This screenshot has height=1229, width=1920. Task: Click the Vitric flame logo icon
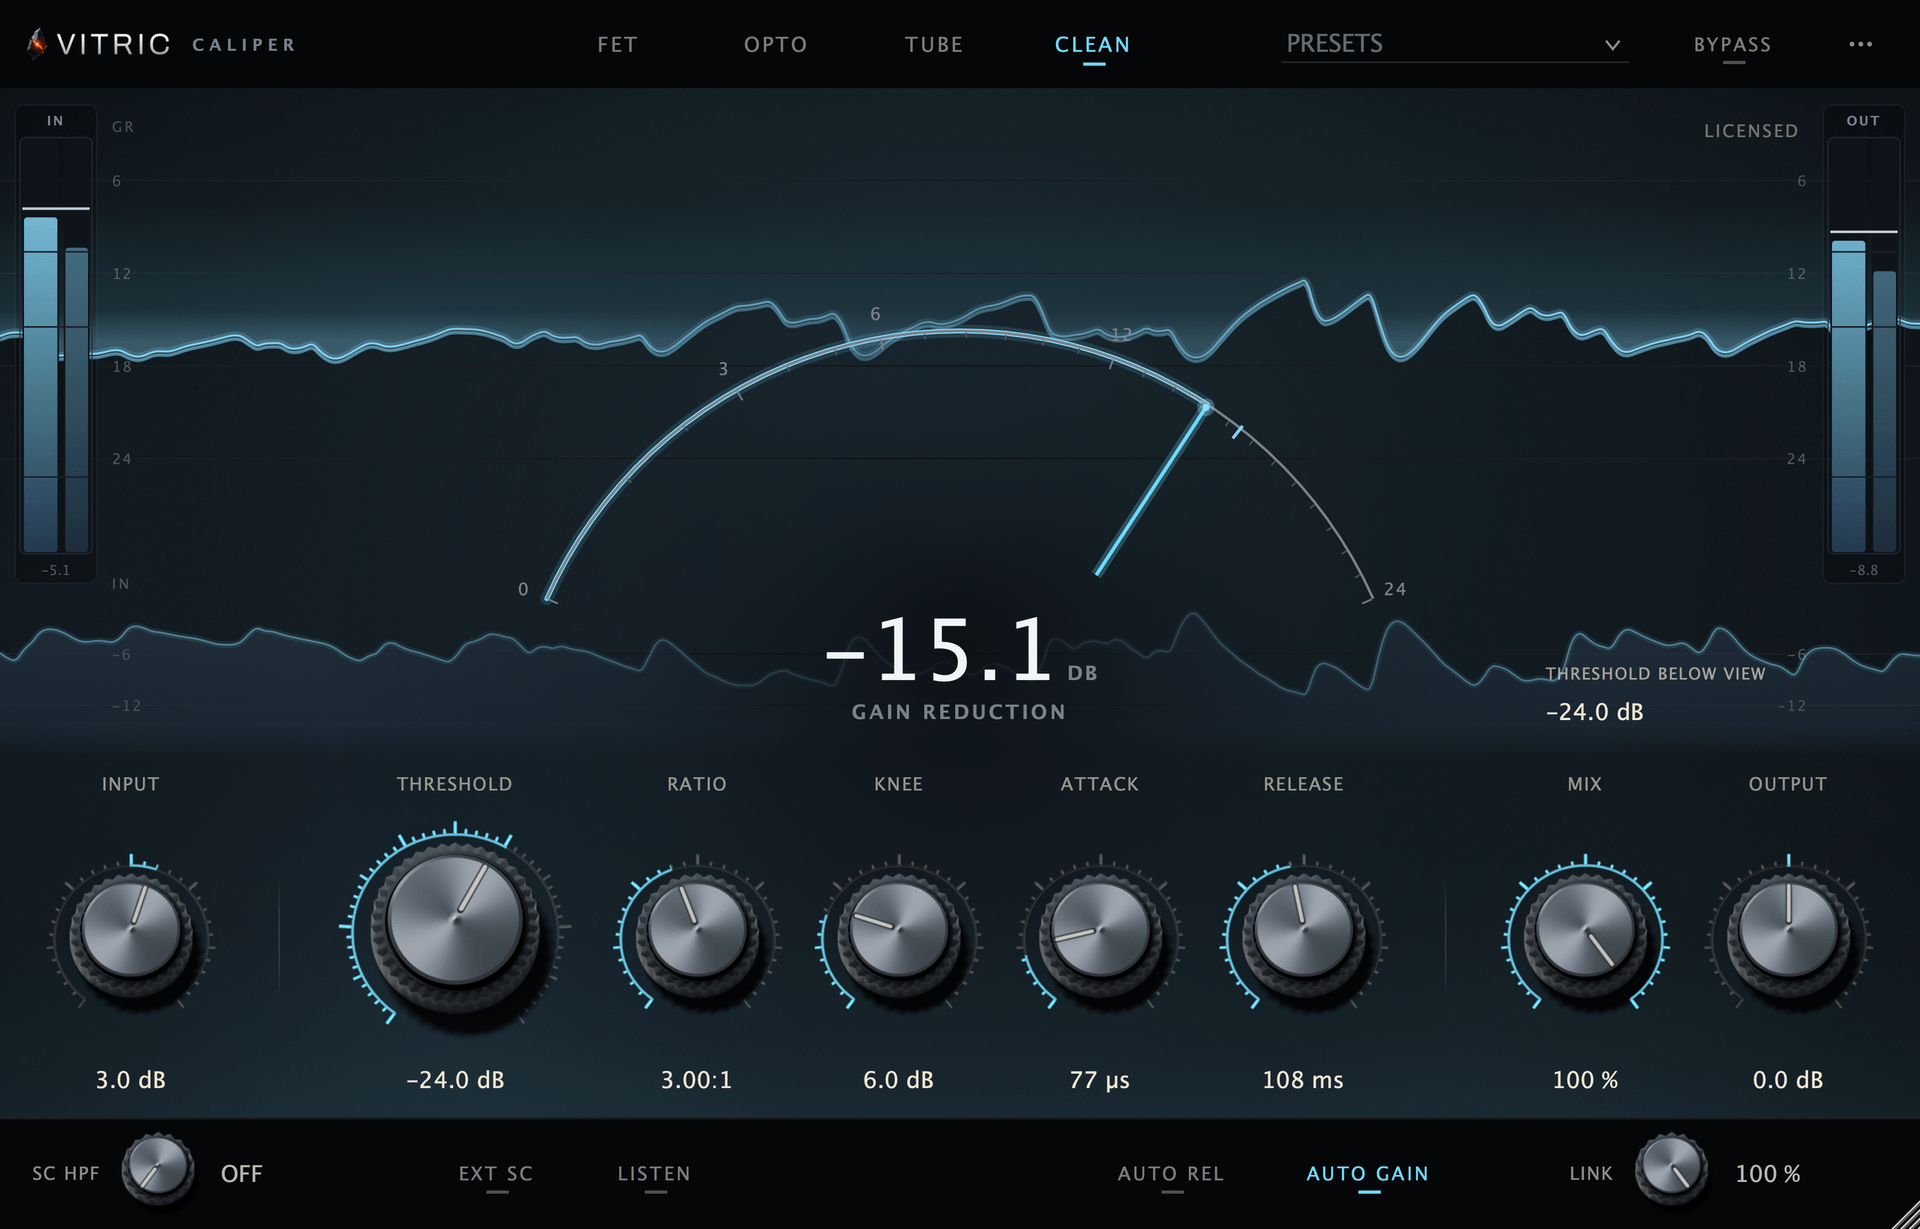pyautogui.click(x=37, y=44)
